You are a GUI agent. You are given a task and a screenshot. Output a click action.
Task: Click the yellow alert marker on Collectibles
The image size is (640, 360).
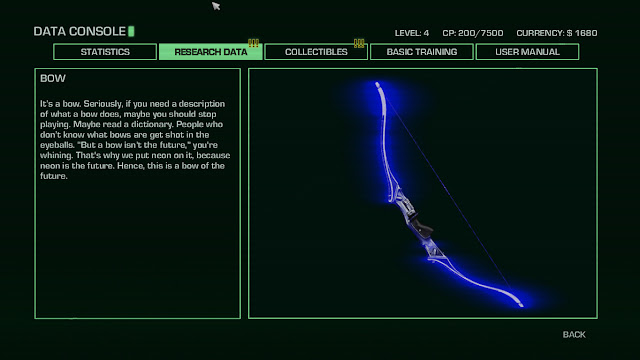359,43
